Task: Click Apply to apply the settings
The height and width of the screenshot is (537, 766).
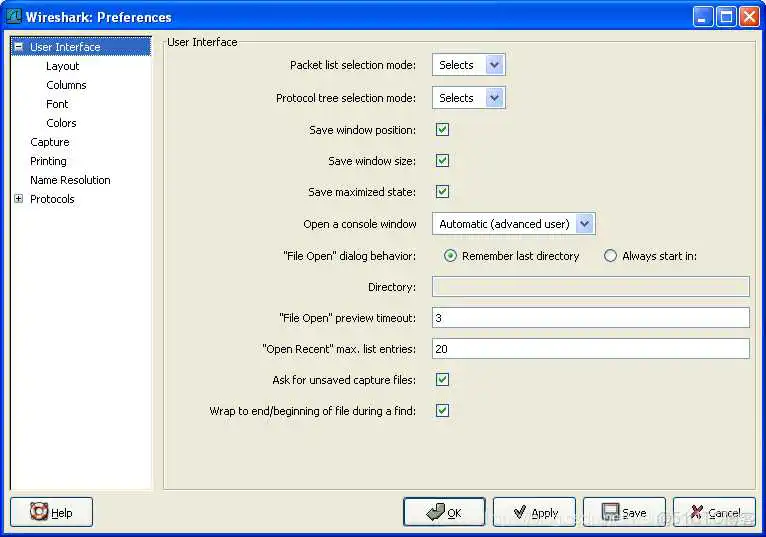Action: (534, 512)
